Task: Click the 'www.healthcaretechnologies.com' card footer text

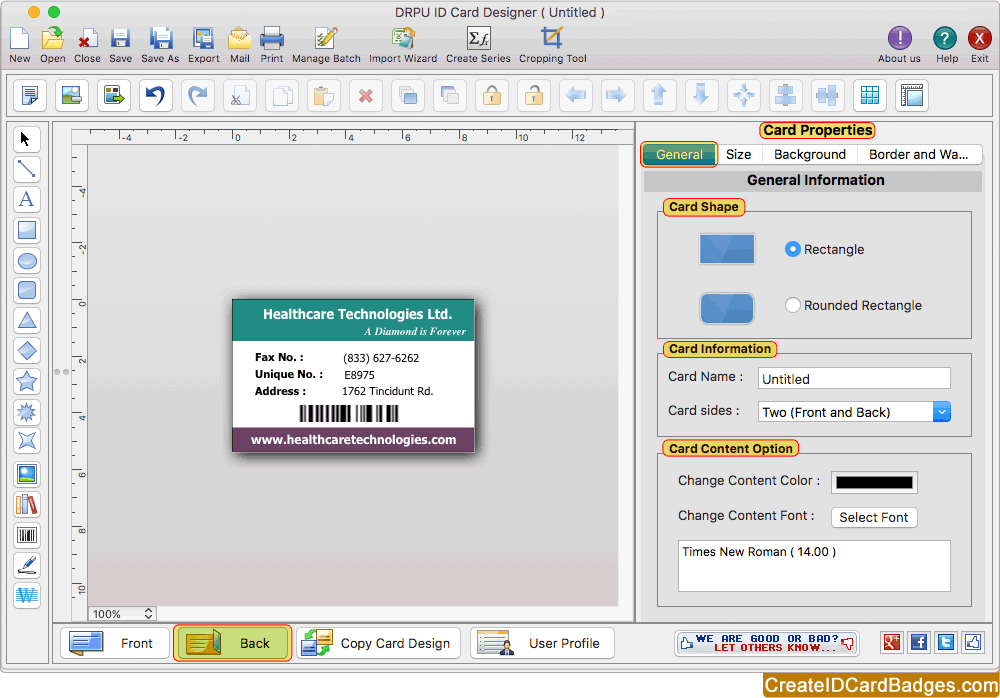Action: 353,440
